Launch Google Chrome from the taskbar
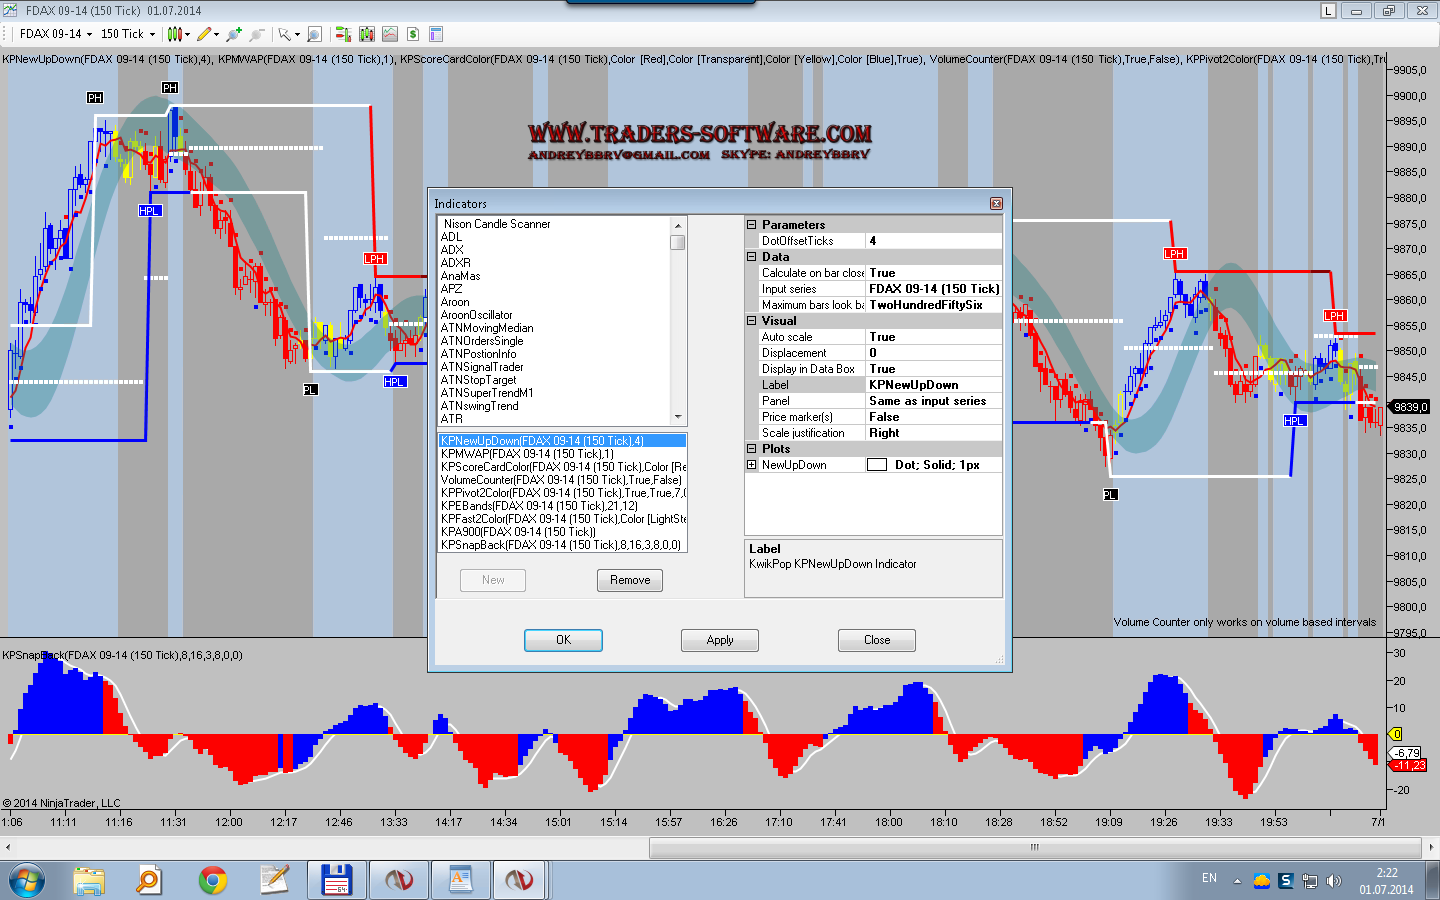Screen dimensions: 1440x900 [x=212, y=880]
